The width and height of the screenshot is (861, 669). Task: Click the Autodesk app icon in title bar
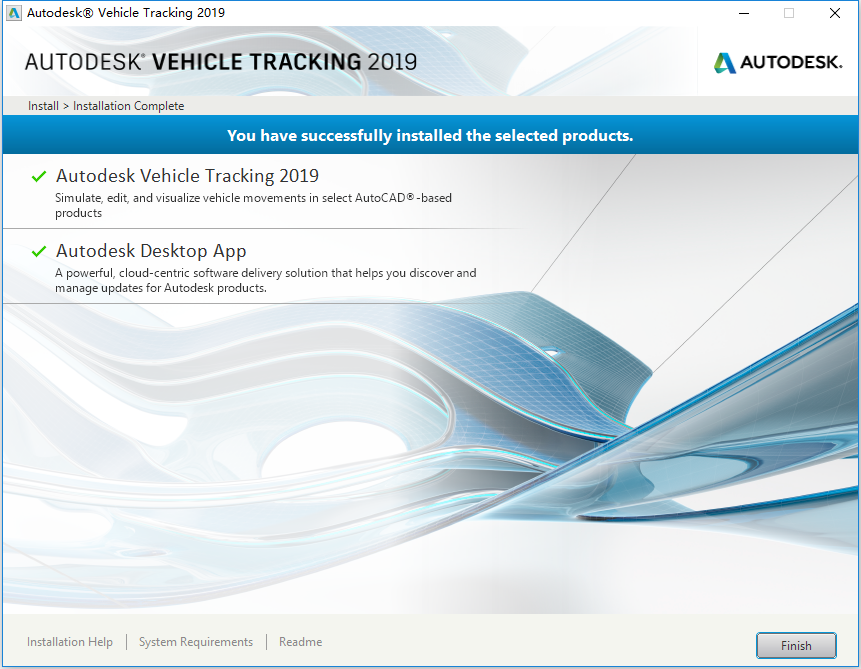tap(14, 13)
